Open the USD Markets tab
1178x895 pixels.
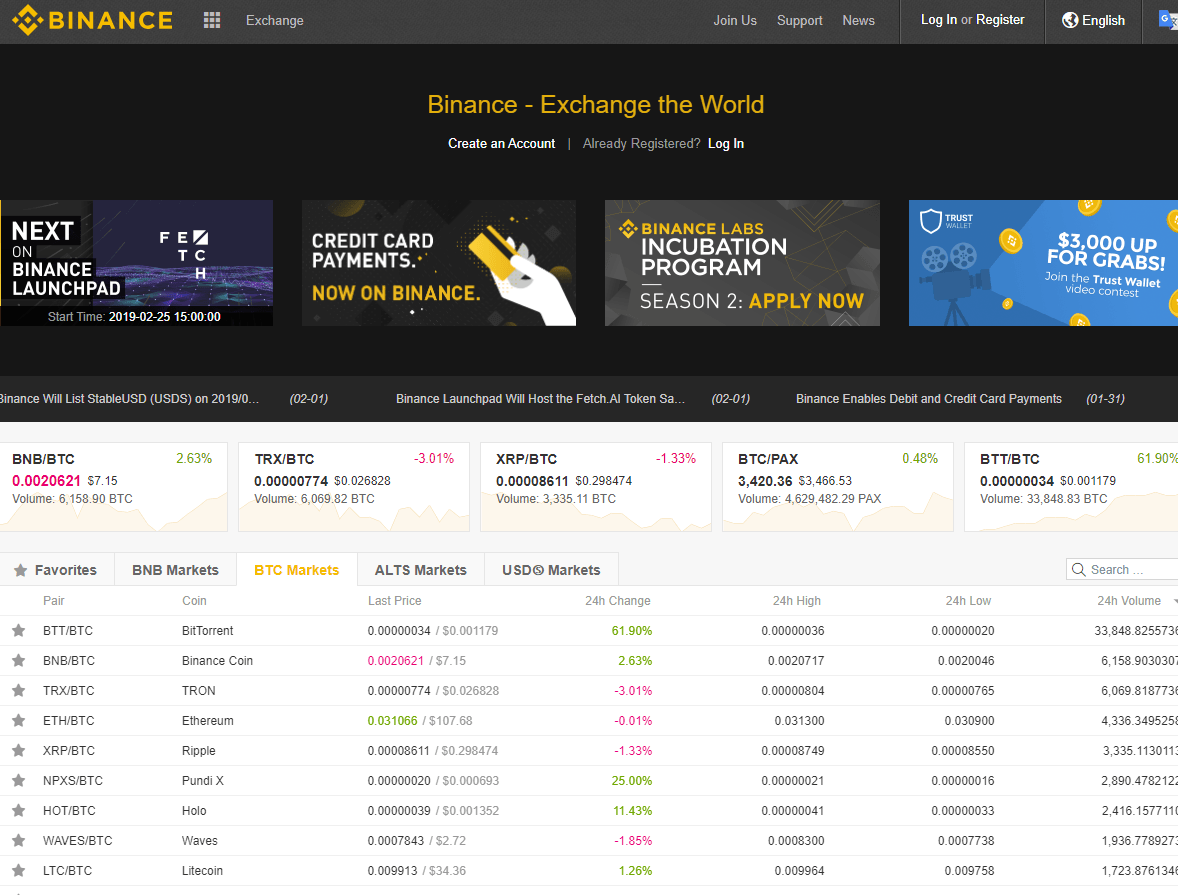(551, 570)
